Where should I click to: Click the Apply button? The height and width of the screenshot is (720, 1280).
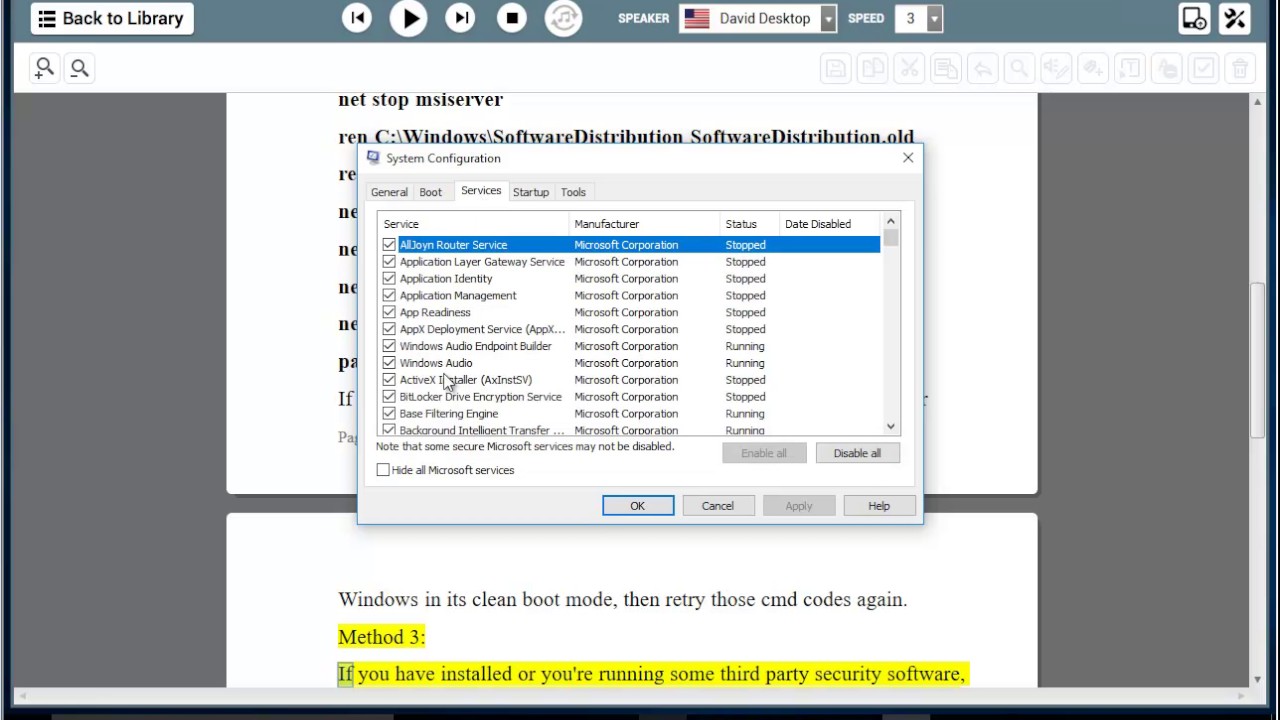(799, 506)
